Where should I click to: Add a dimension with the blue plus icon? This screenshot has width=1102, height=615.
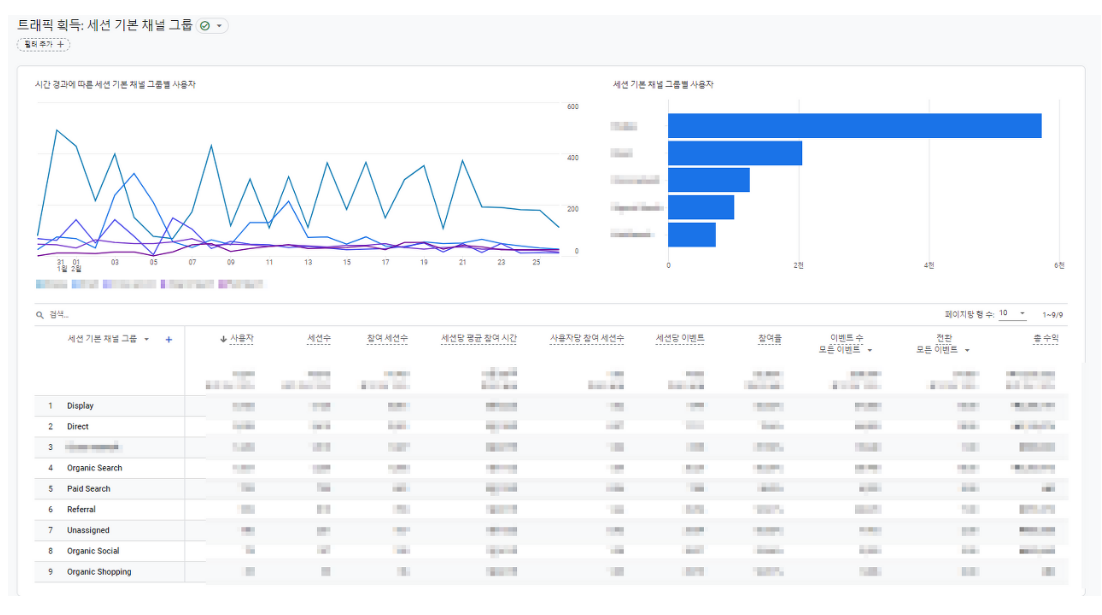pyautogui.click(x=169, y=339)
